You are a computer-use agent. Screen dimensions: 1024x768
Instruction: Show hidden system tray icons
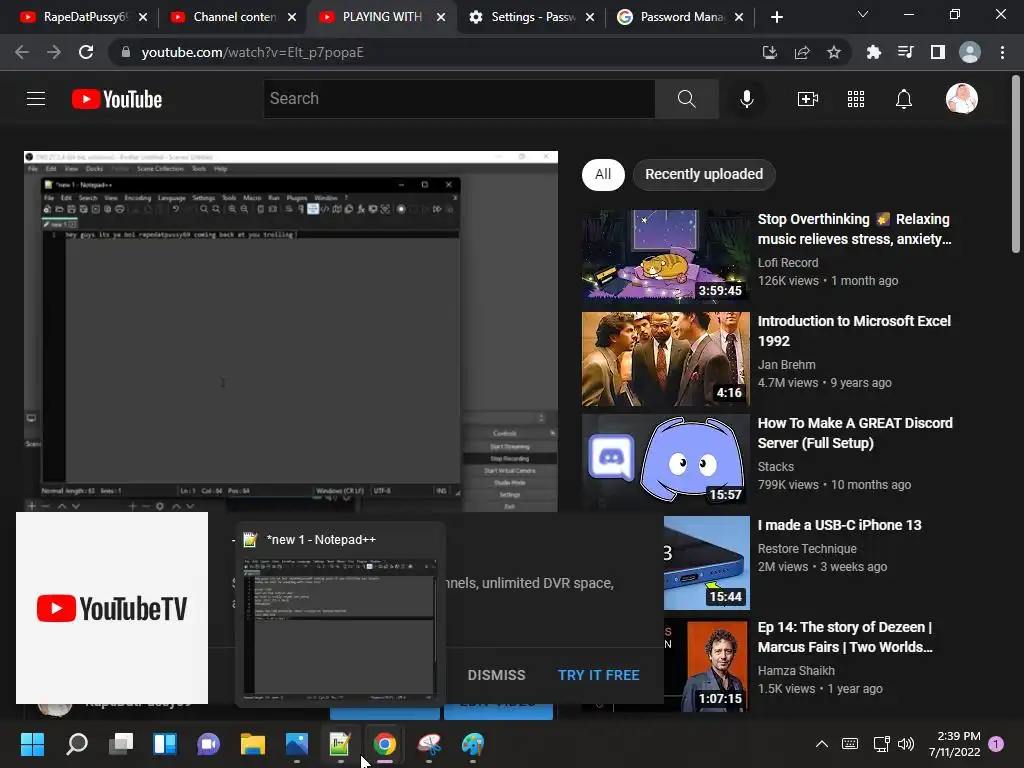click(x=822, y=744)
